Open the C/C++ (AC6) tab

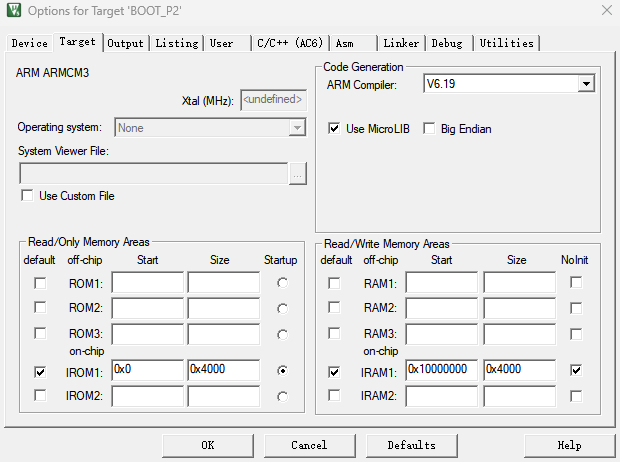289,43
